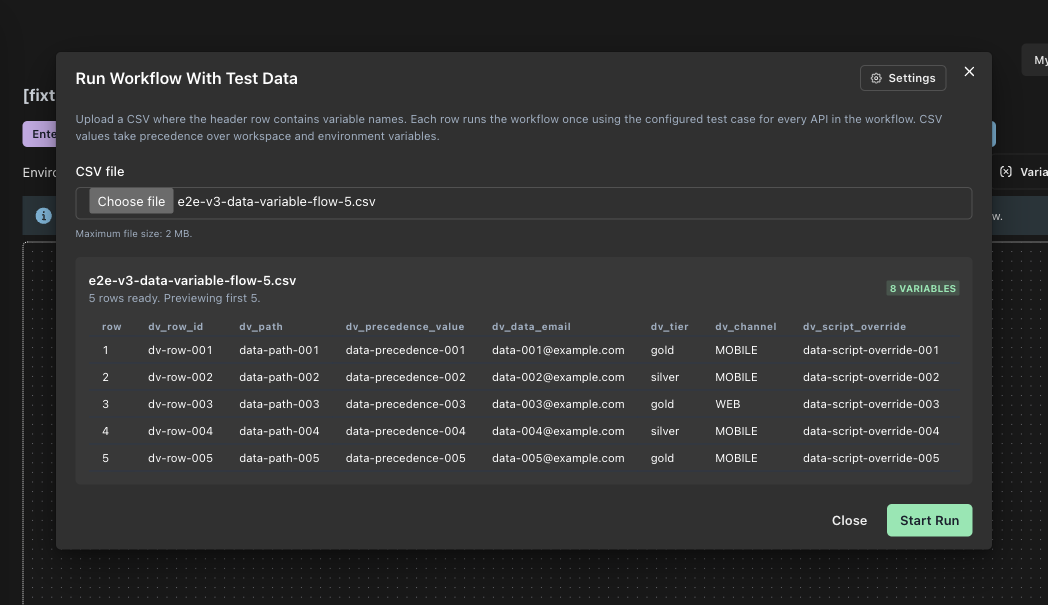
Task: Click the dv_script_override column header
Action: tap(854, 326)
